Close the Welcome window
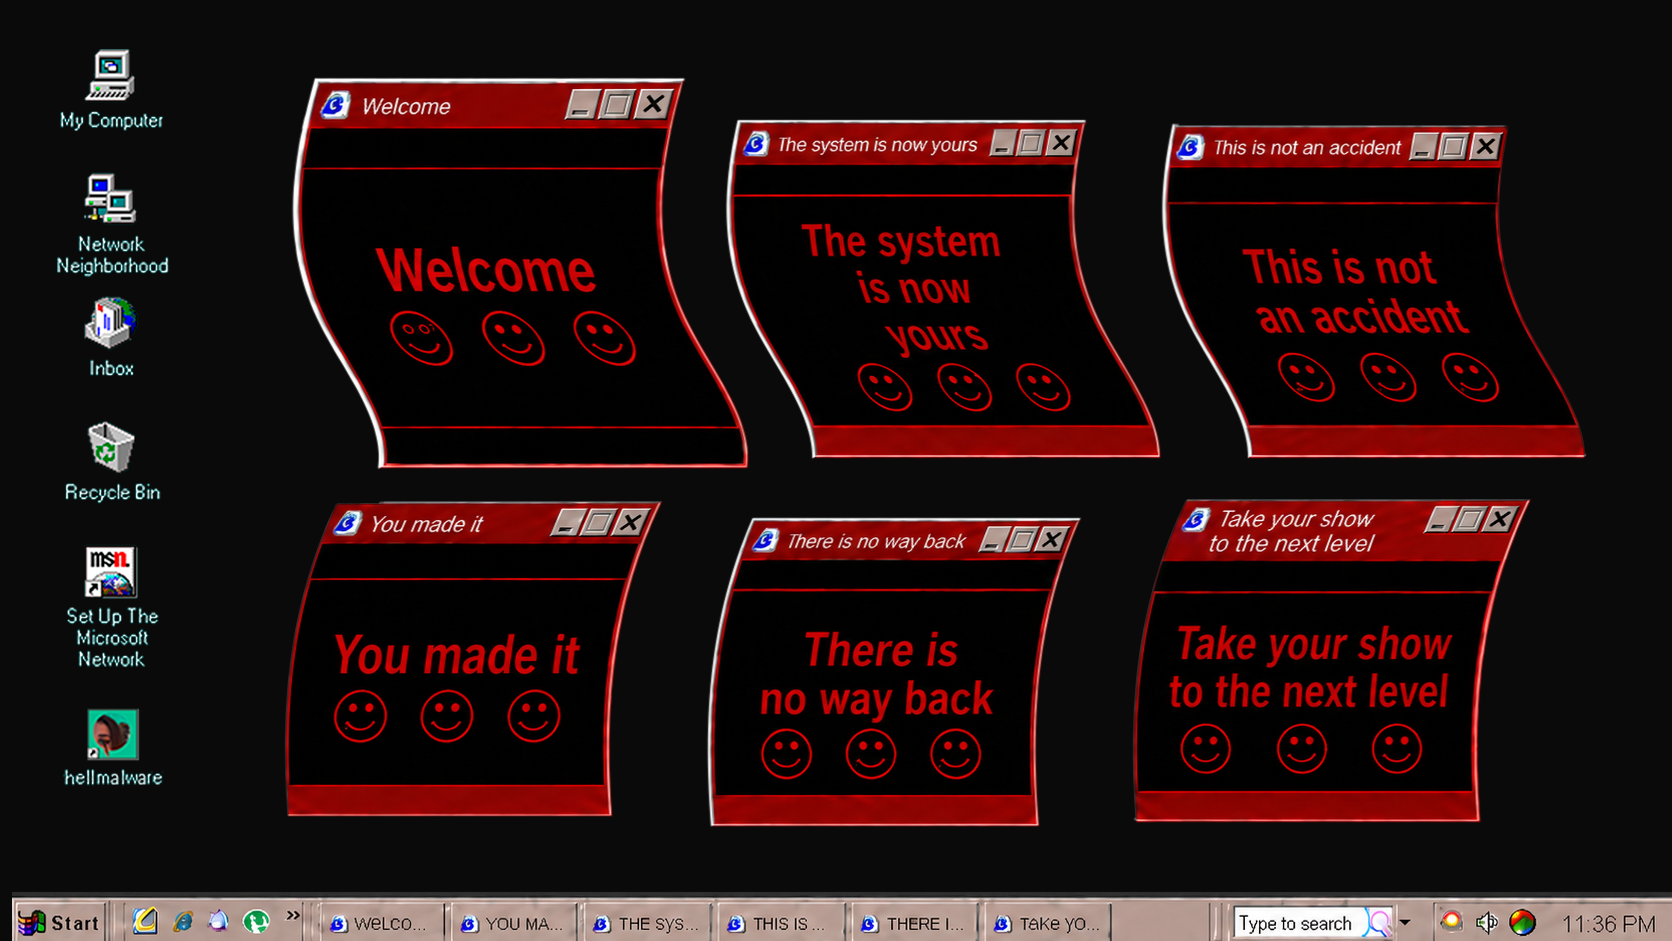This screenshot has width=1672, height=941. [653, 103]
